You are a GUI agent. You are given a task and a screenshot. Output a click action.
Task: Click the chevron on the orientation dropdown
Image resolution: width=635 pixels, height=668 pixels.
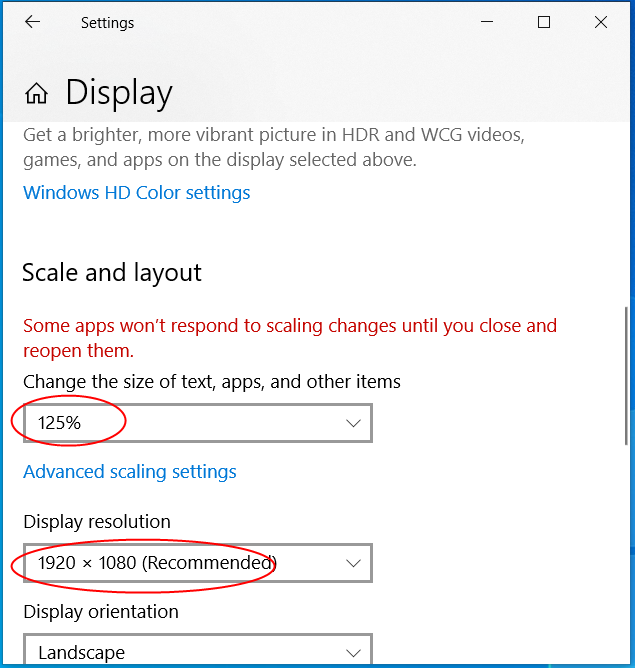click(x=353, y=652)
